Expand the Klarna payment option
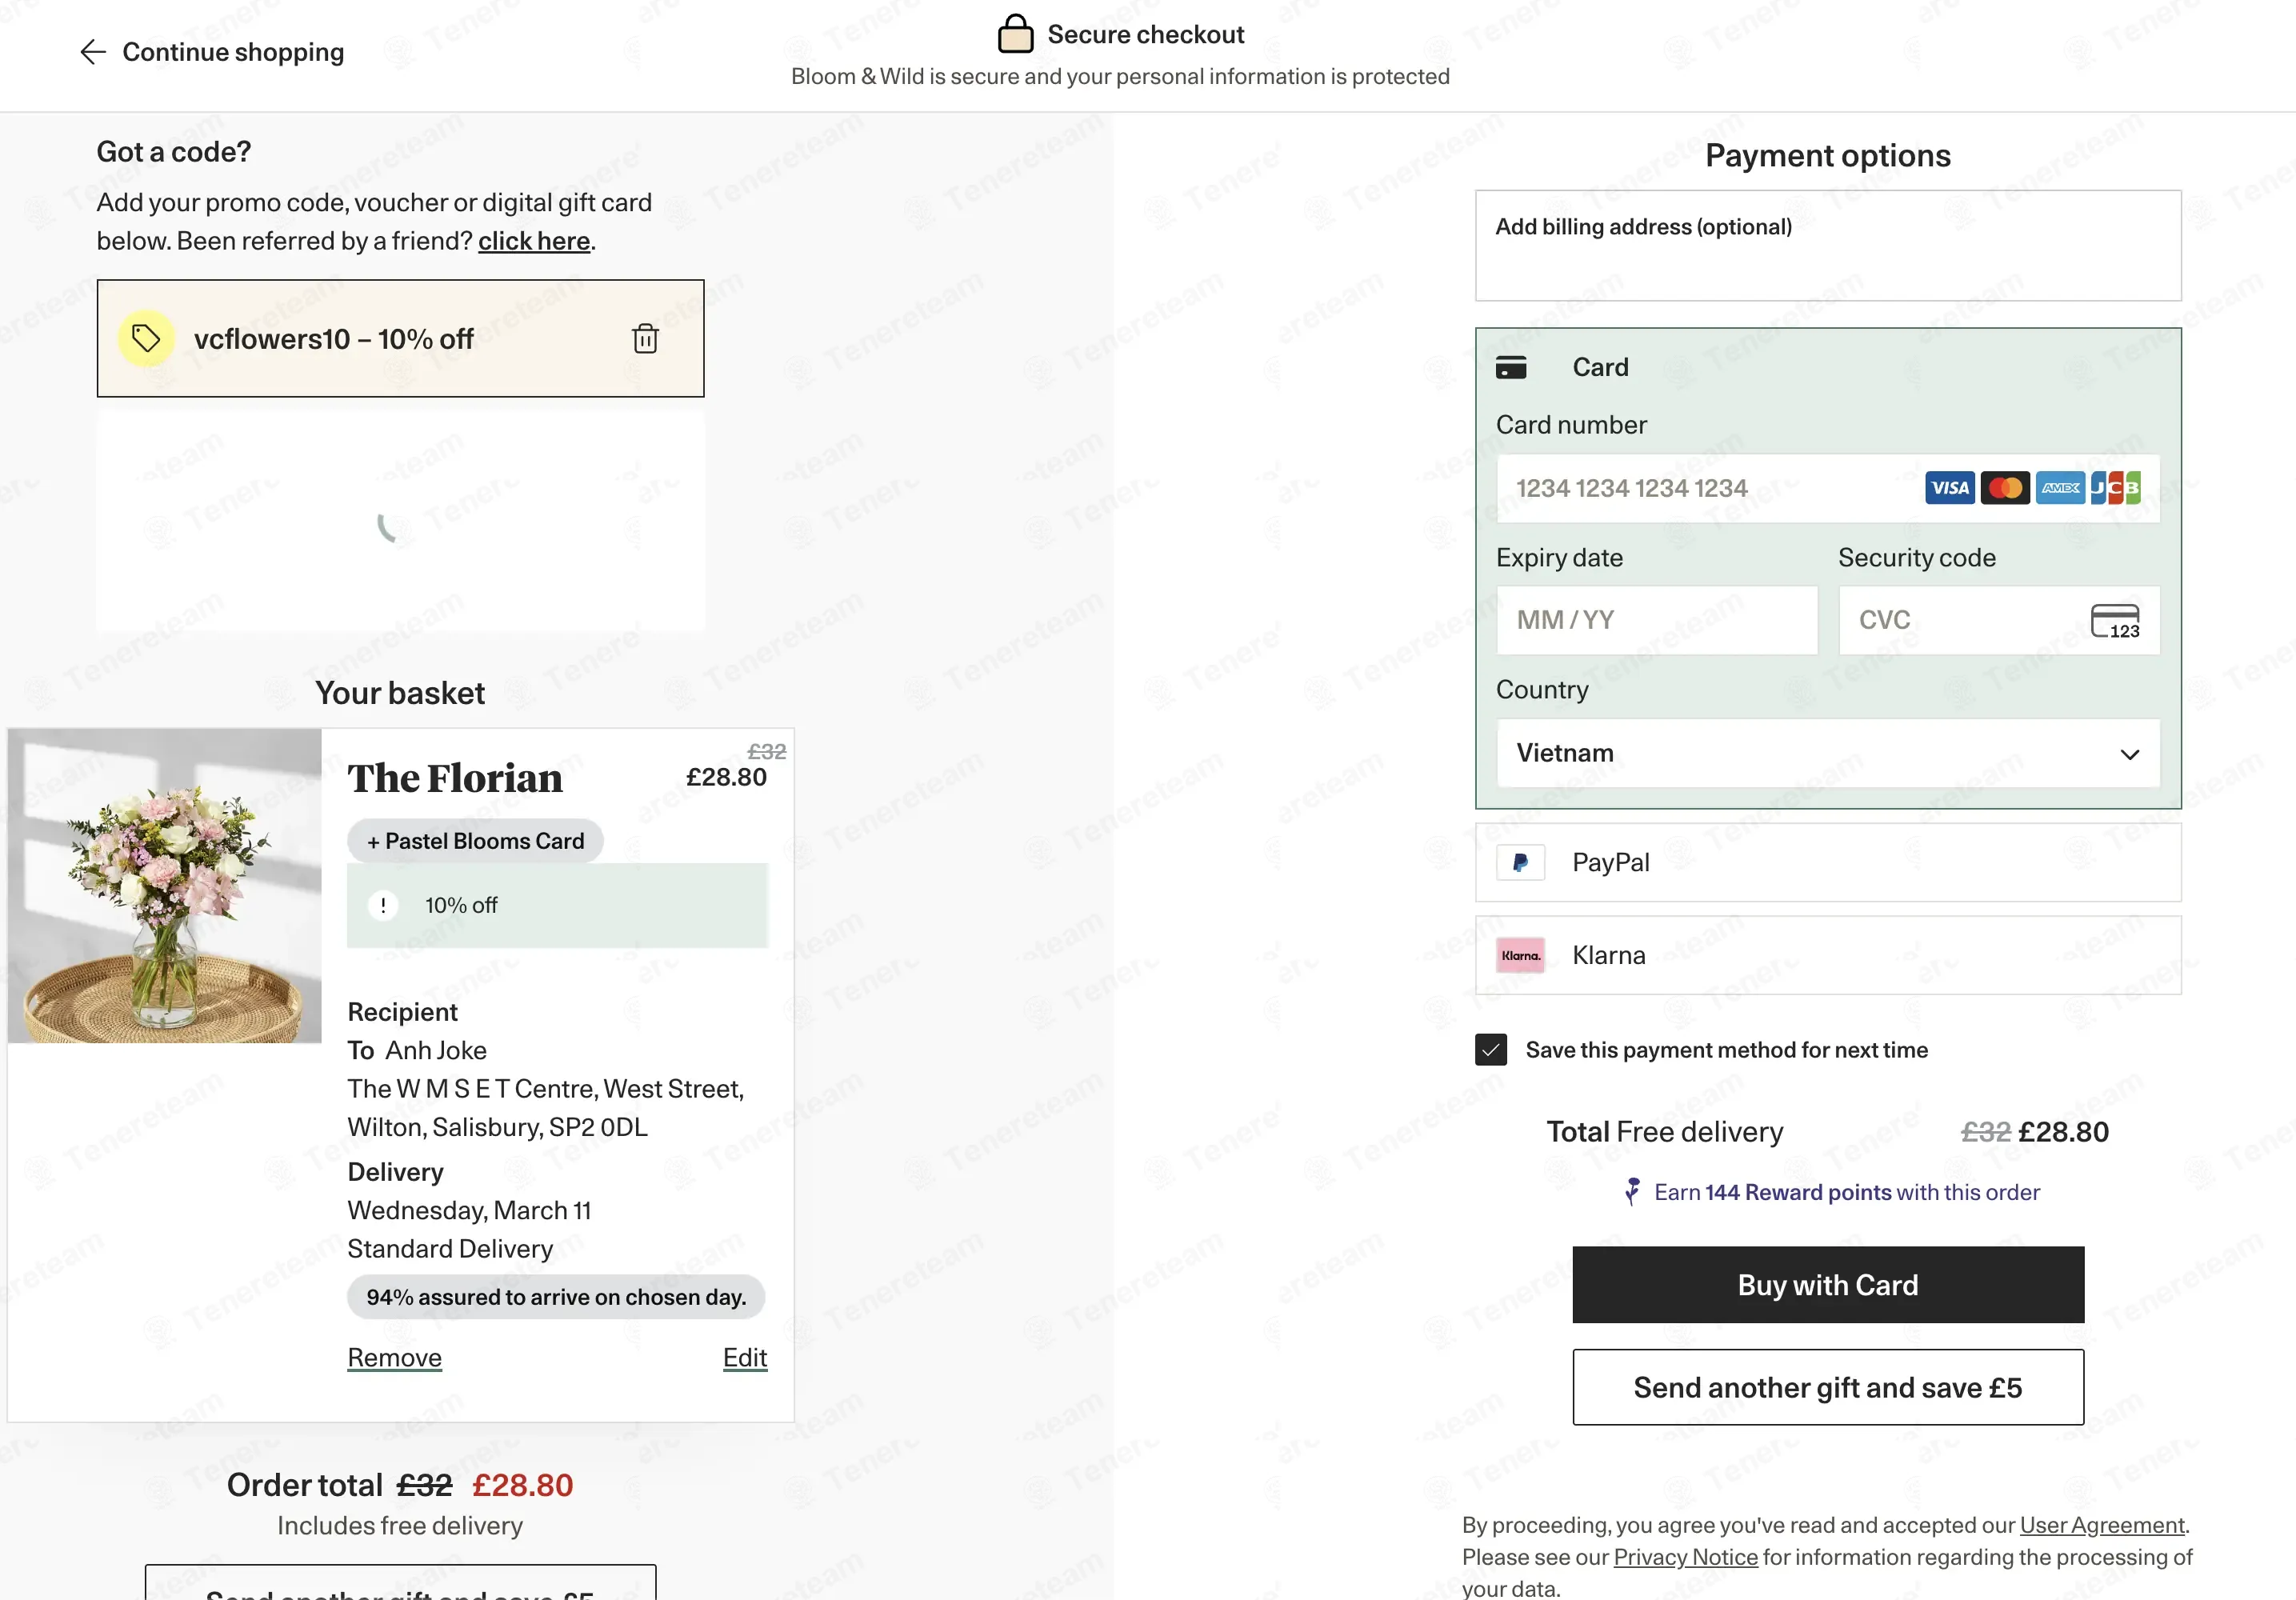 pyautogui.click(x=1827, y=955)
